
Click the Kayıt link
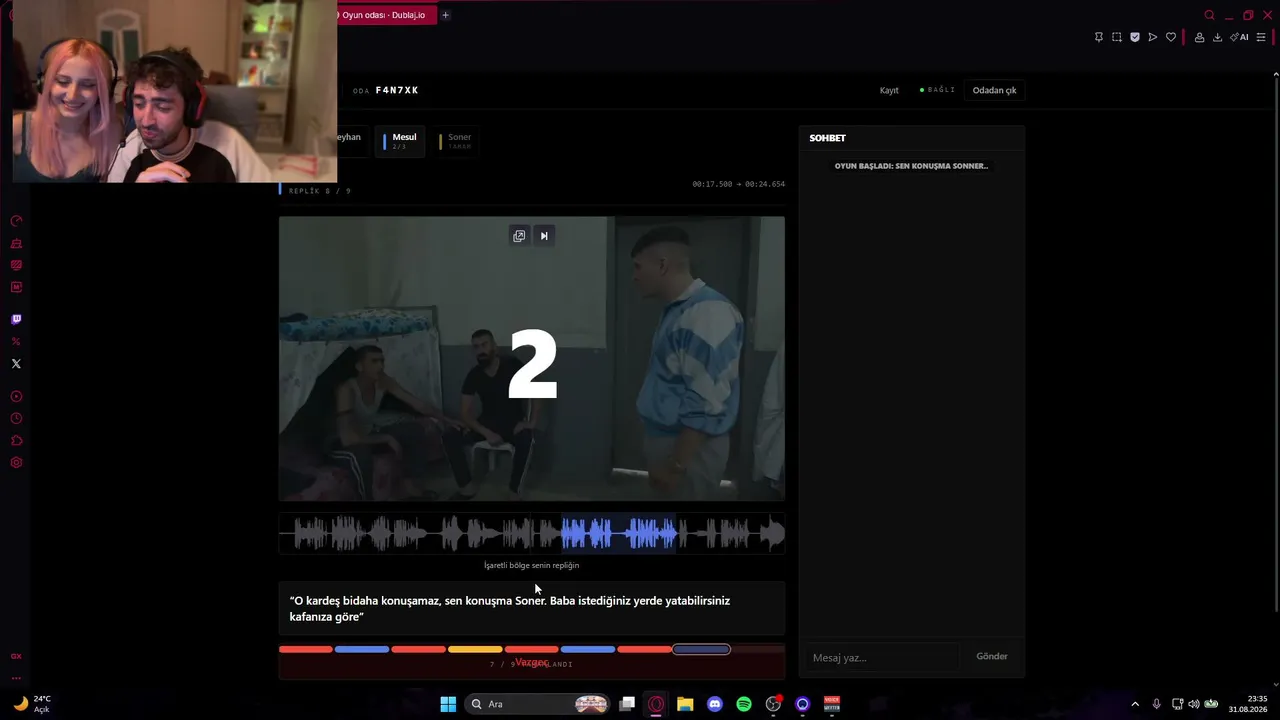tap(889, 90)
